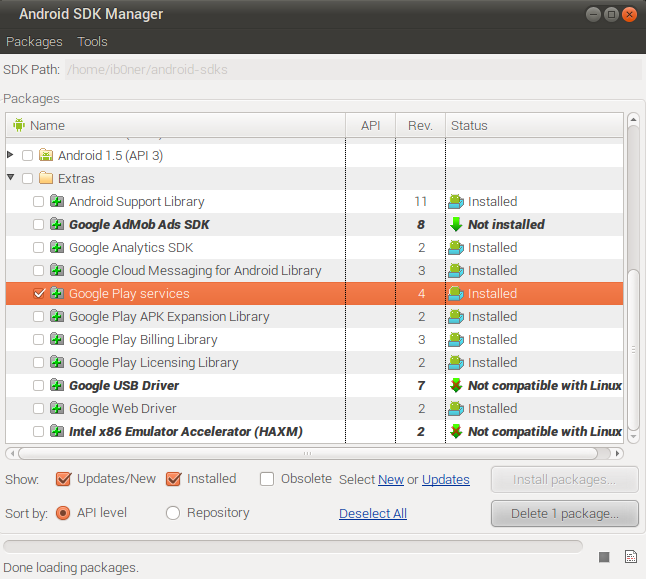Click the horizontal scrollbar left arrow
This screenshot has width=646, height=579.
click(x=12, y=453)
